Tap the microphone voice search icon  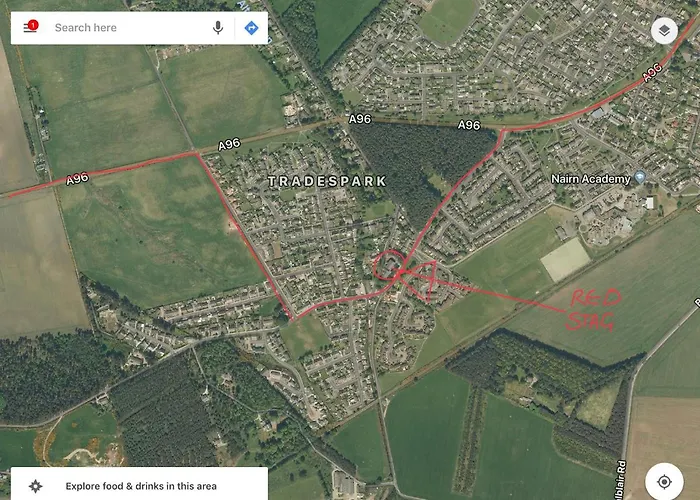(x=218, y=28)
